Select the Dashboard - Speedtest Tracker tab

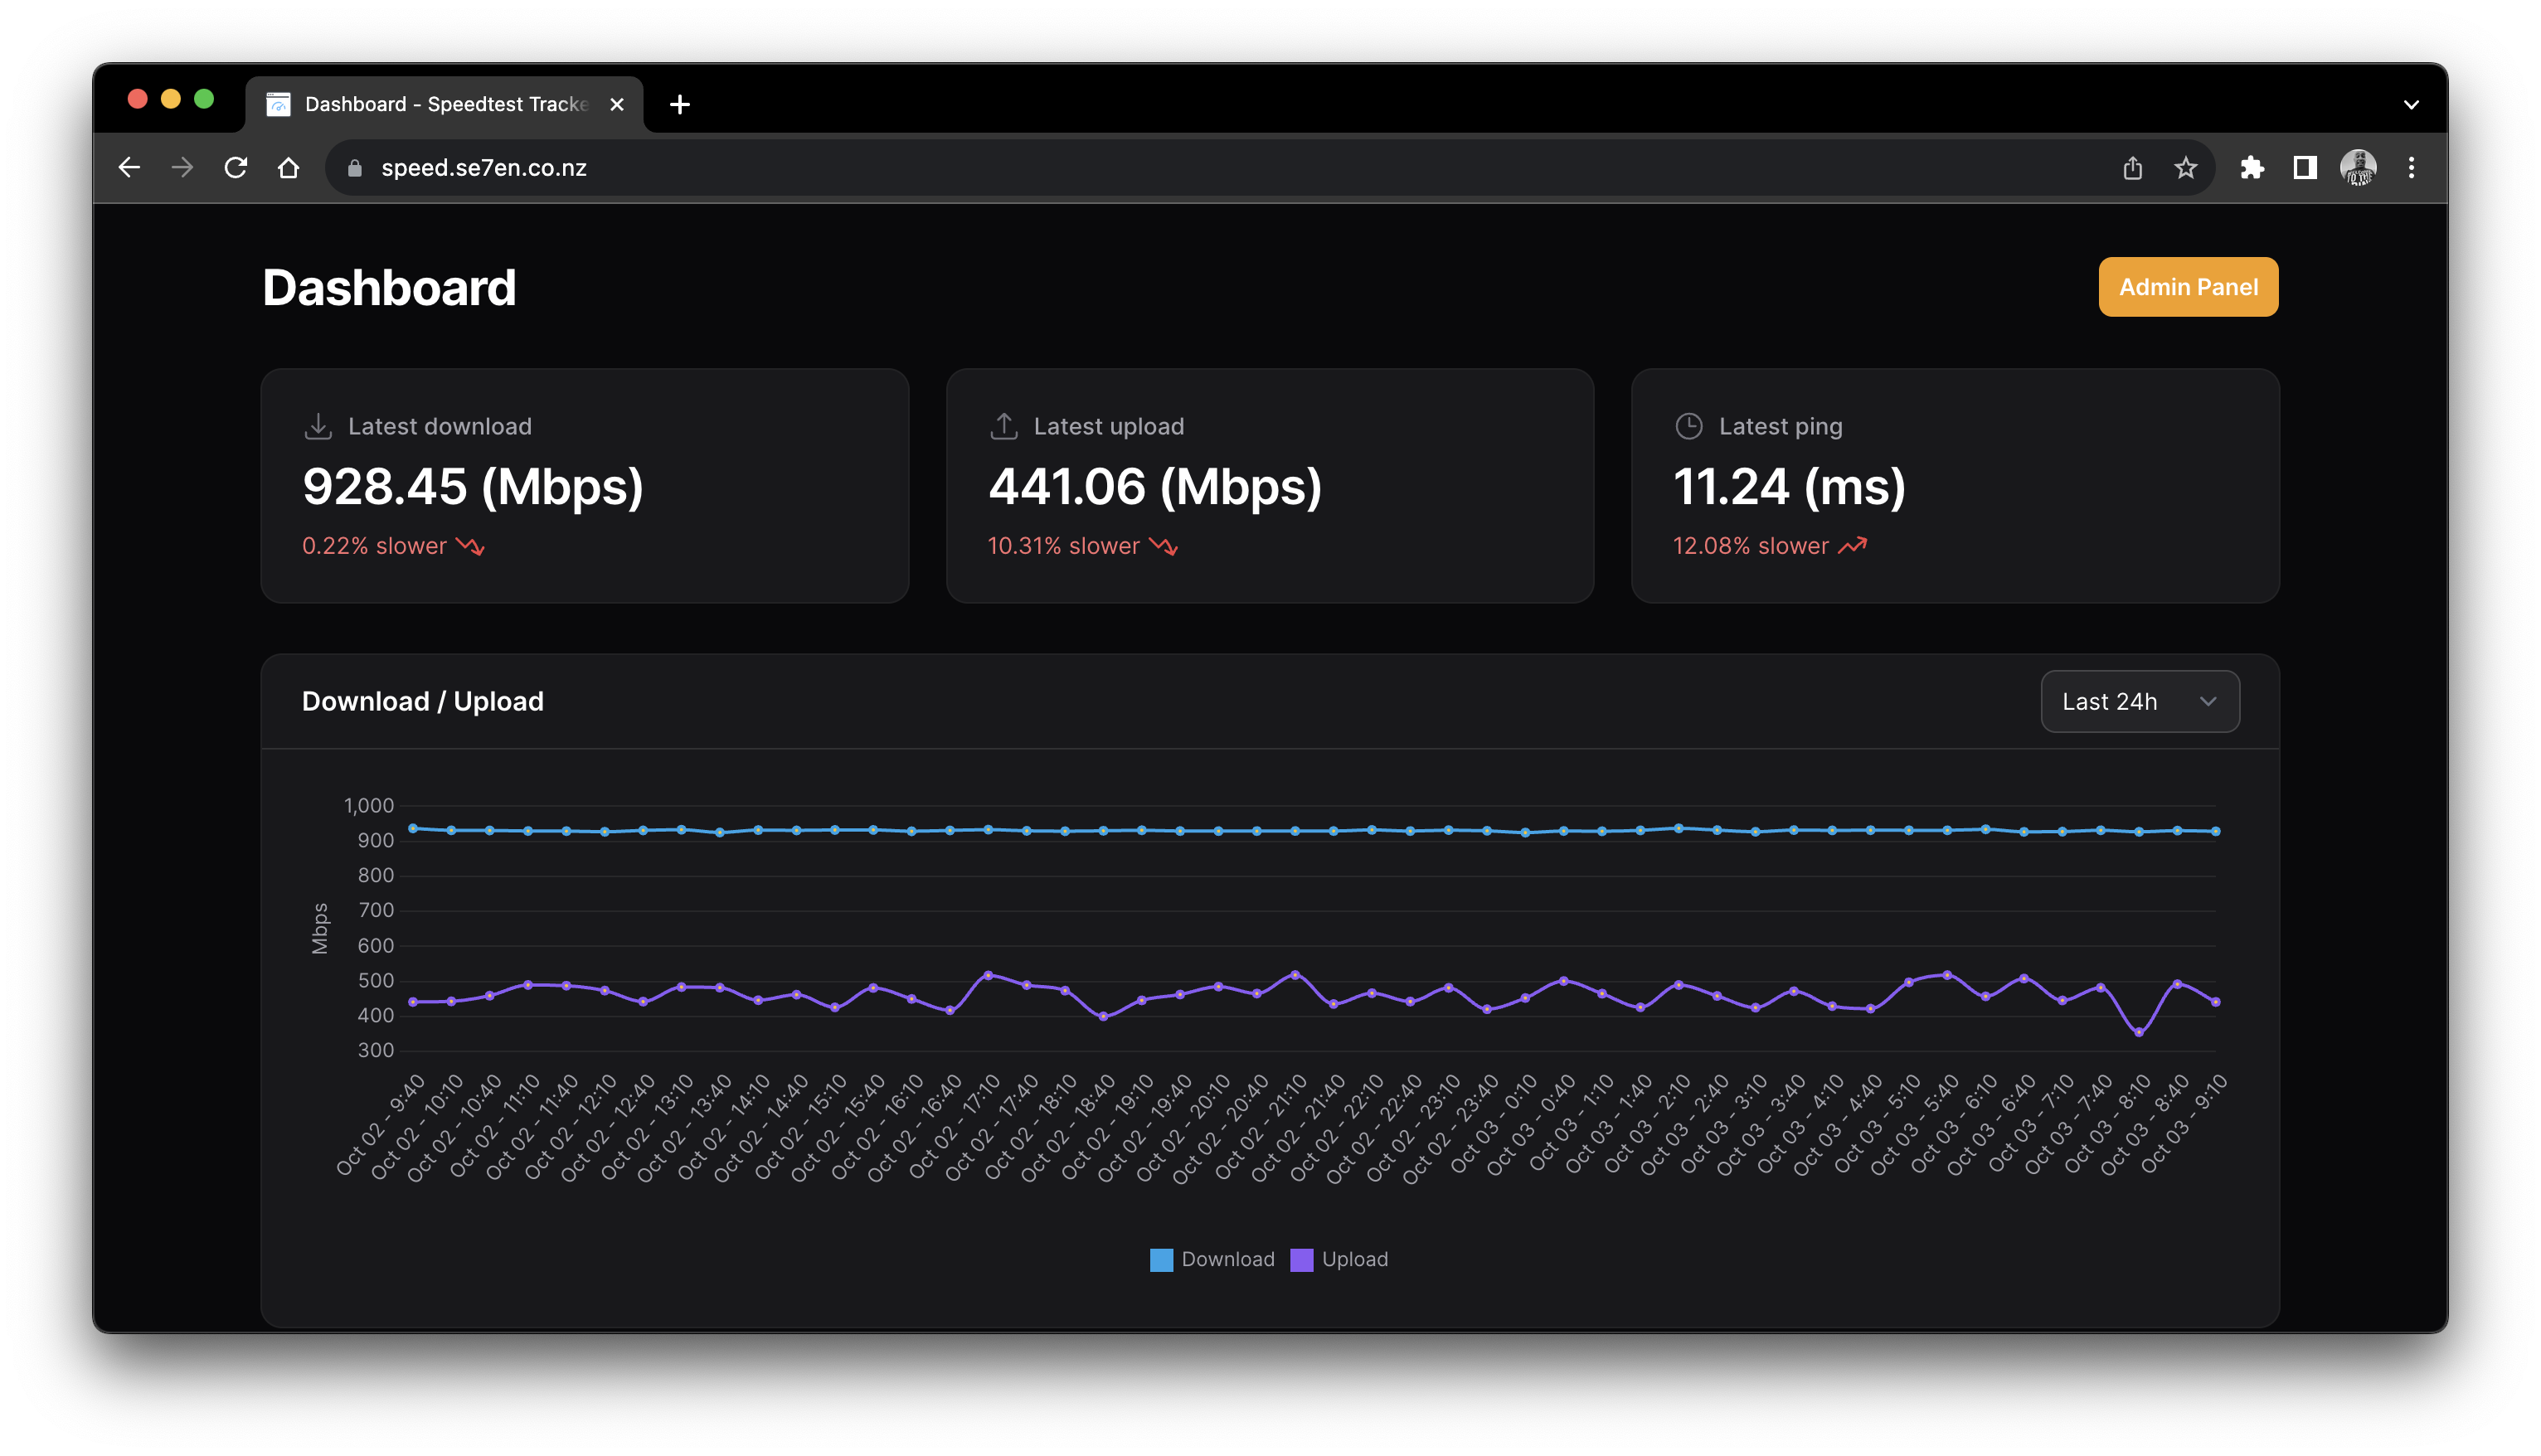pyautogui.click(x=430, y=104)
